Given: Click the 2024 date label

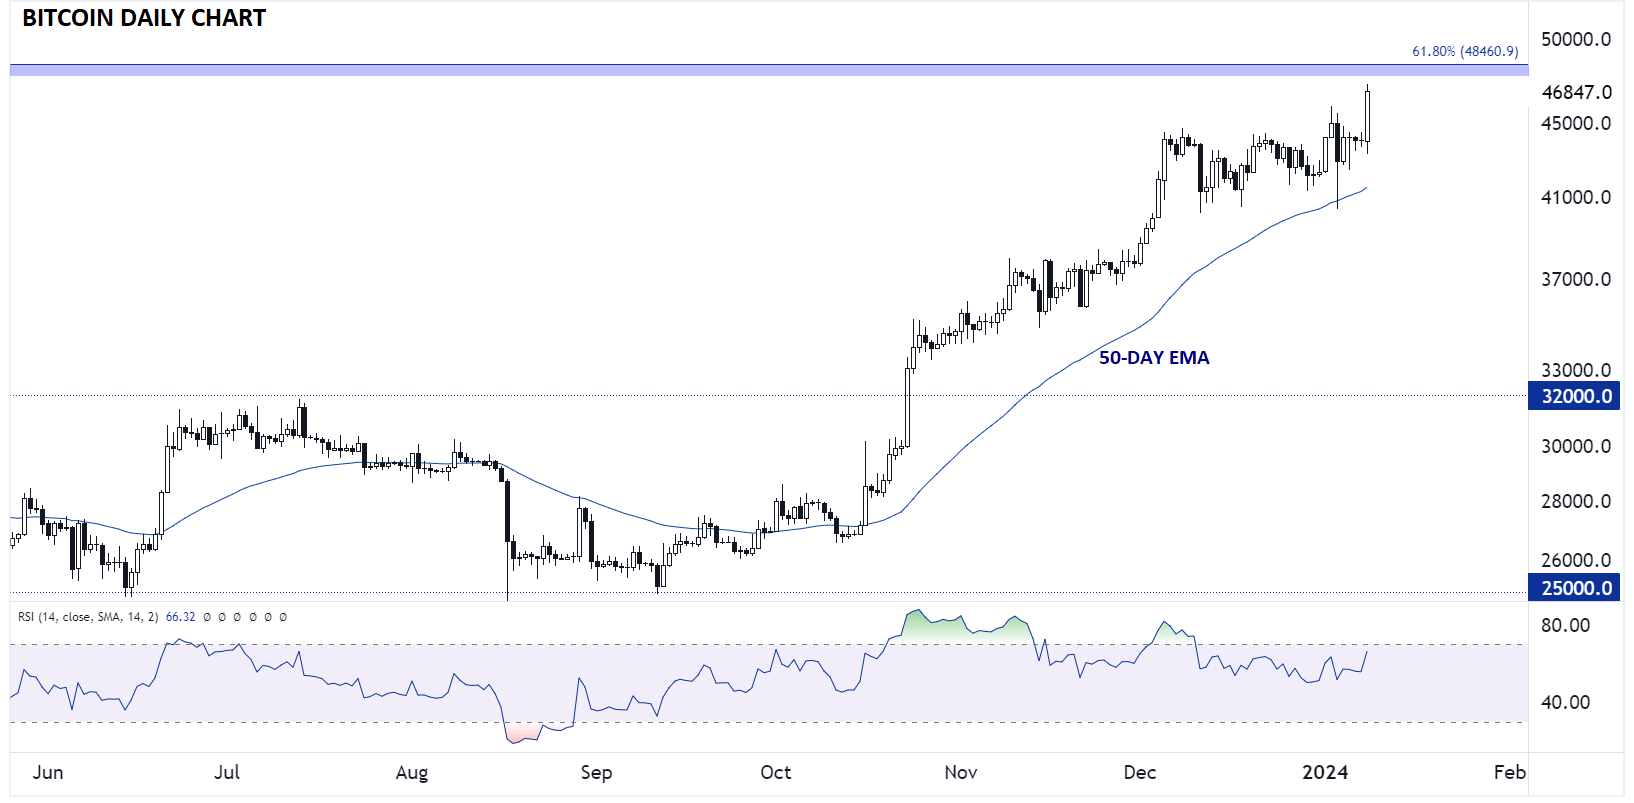Looking at the screenshot, I should 1325,772.
